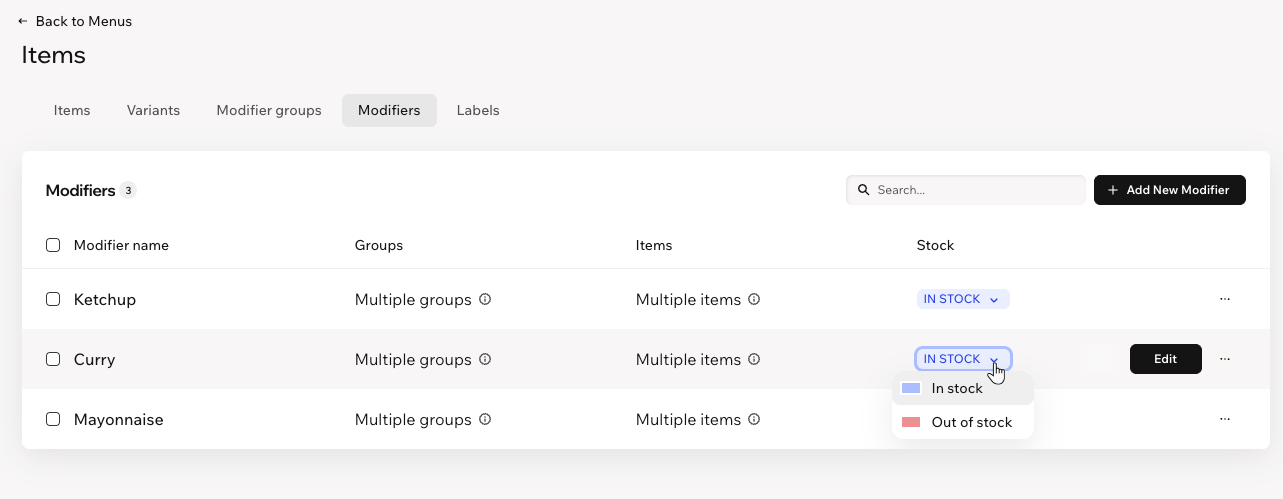Screen dimensions: 1283x499
Task: Check the Mayonnaise row checkbox
Action: coord(53,420)
